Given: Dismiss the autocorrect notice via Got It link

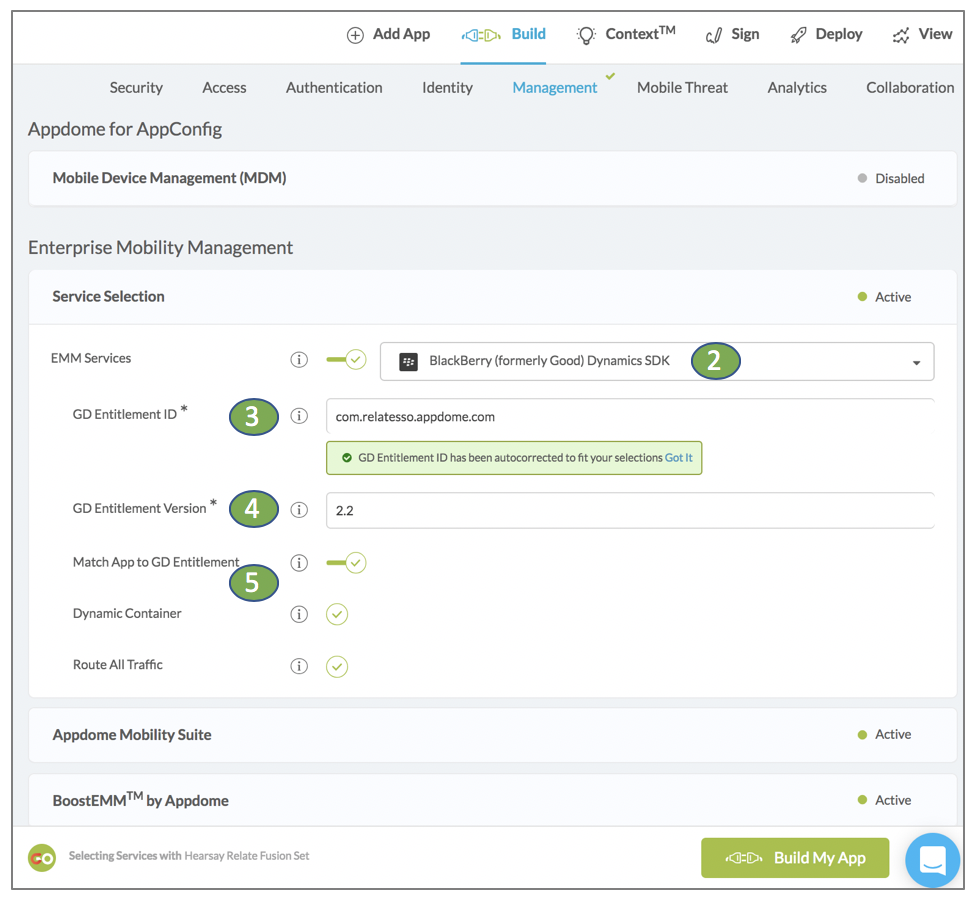Looking at the screenshot, I should click(x=679, y=457).
